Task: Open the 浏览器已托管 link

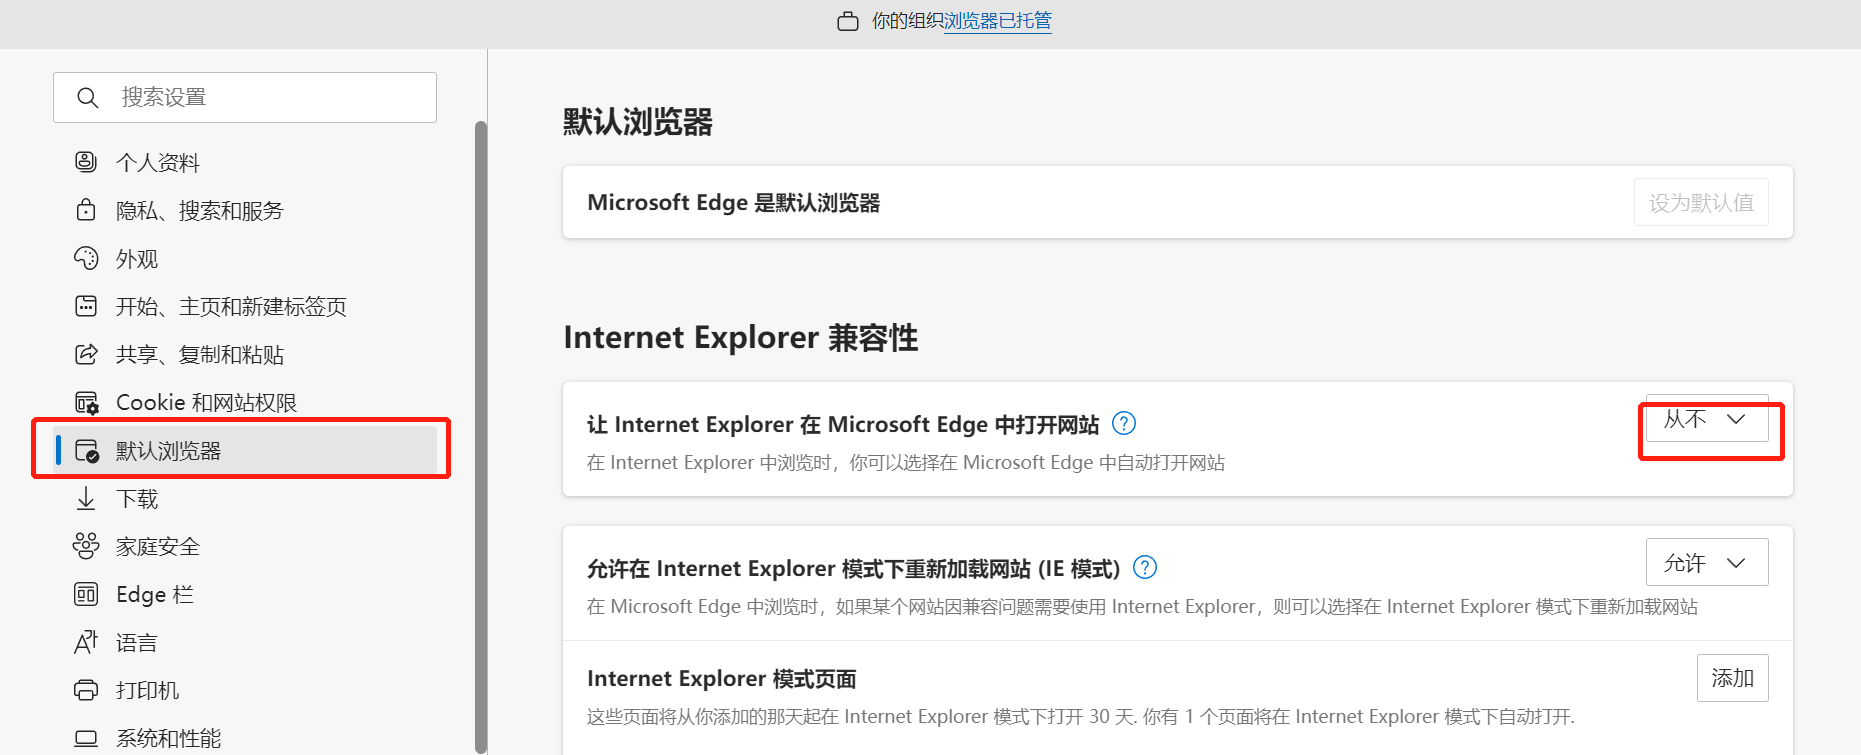Action: click(998, 21)
